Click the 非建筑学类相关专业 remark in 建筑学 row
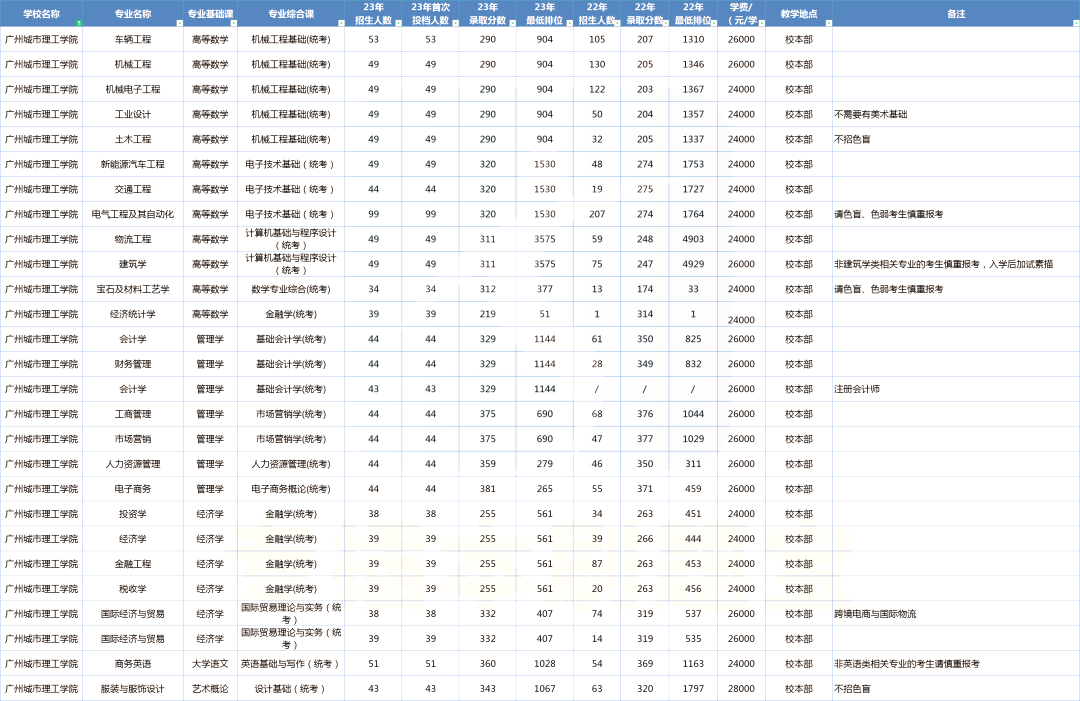 pos(943,264)
